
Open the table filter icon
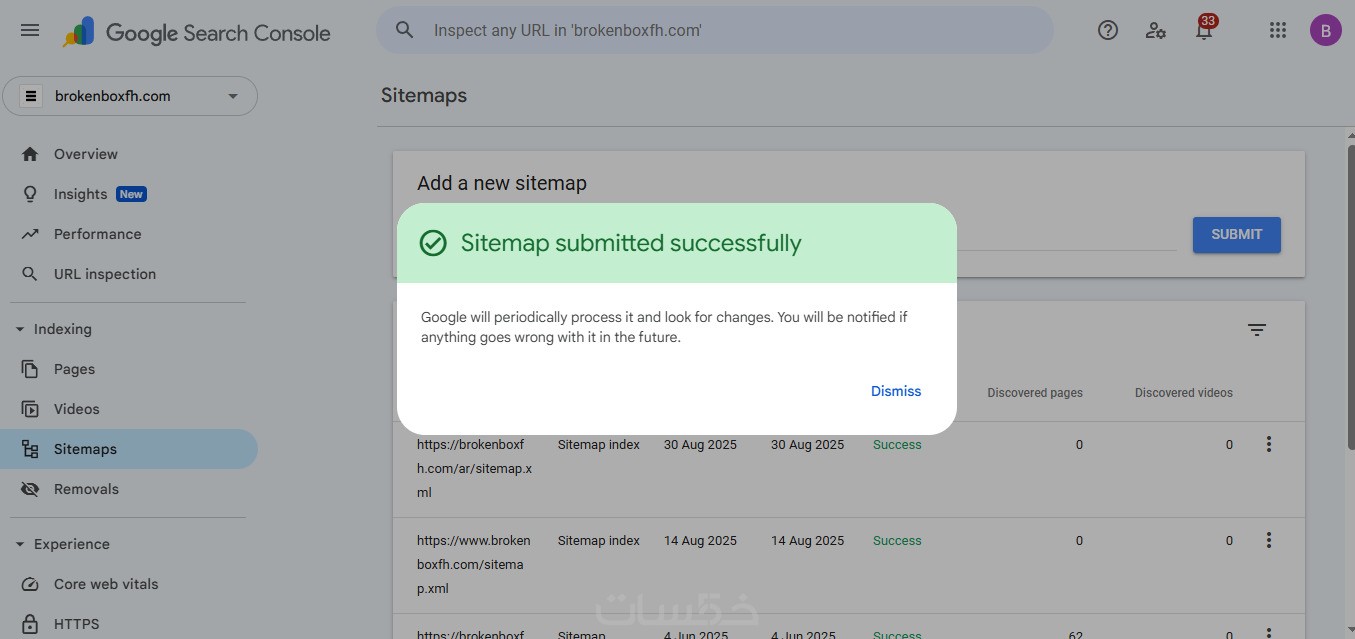click(x=1257, y=330)
